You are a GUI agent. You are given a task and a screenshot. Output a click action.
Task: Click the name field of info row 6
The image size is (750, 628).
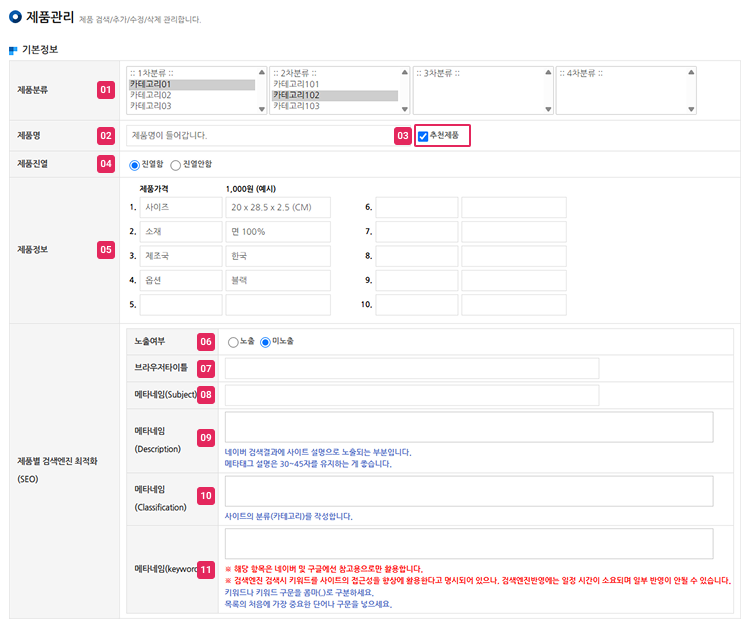pos(417,208)
